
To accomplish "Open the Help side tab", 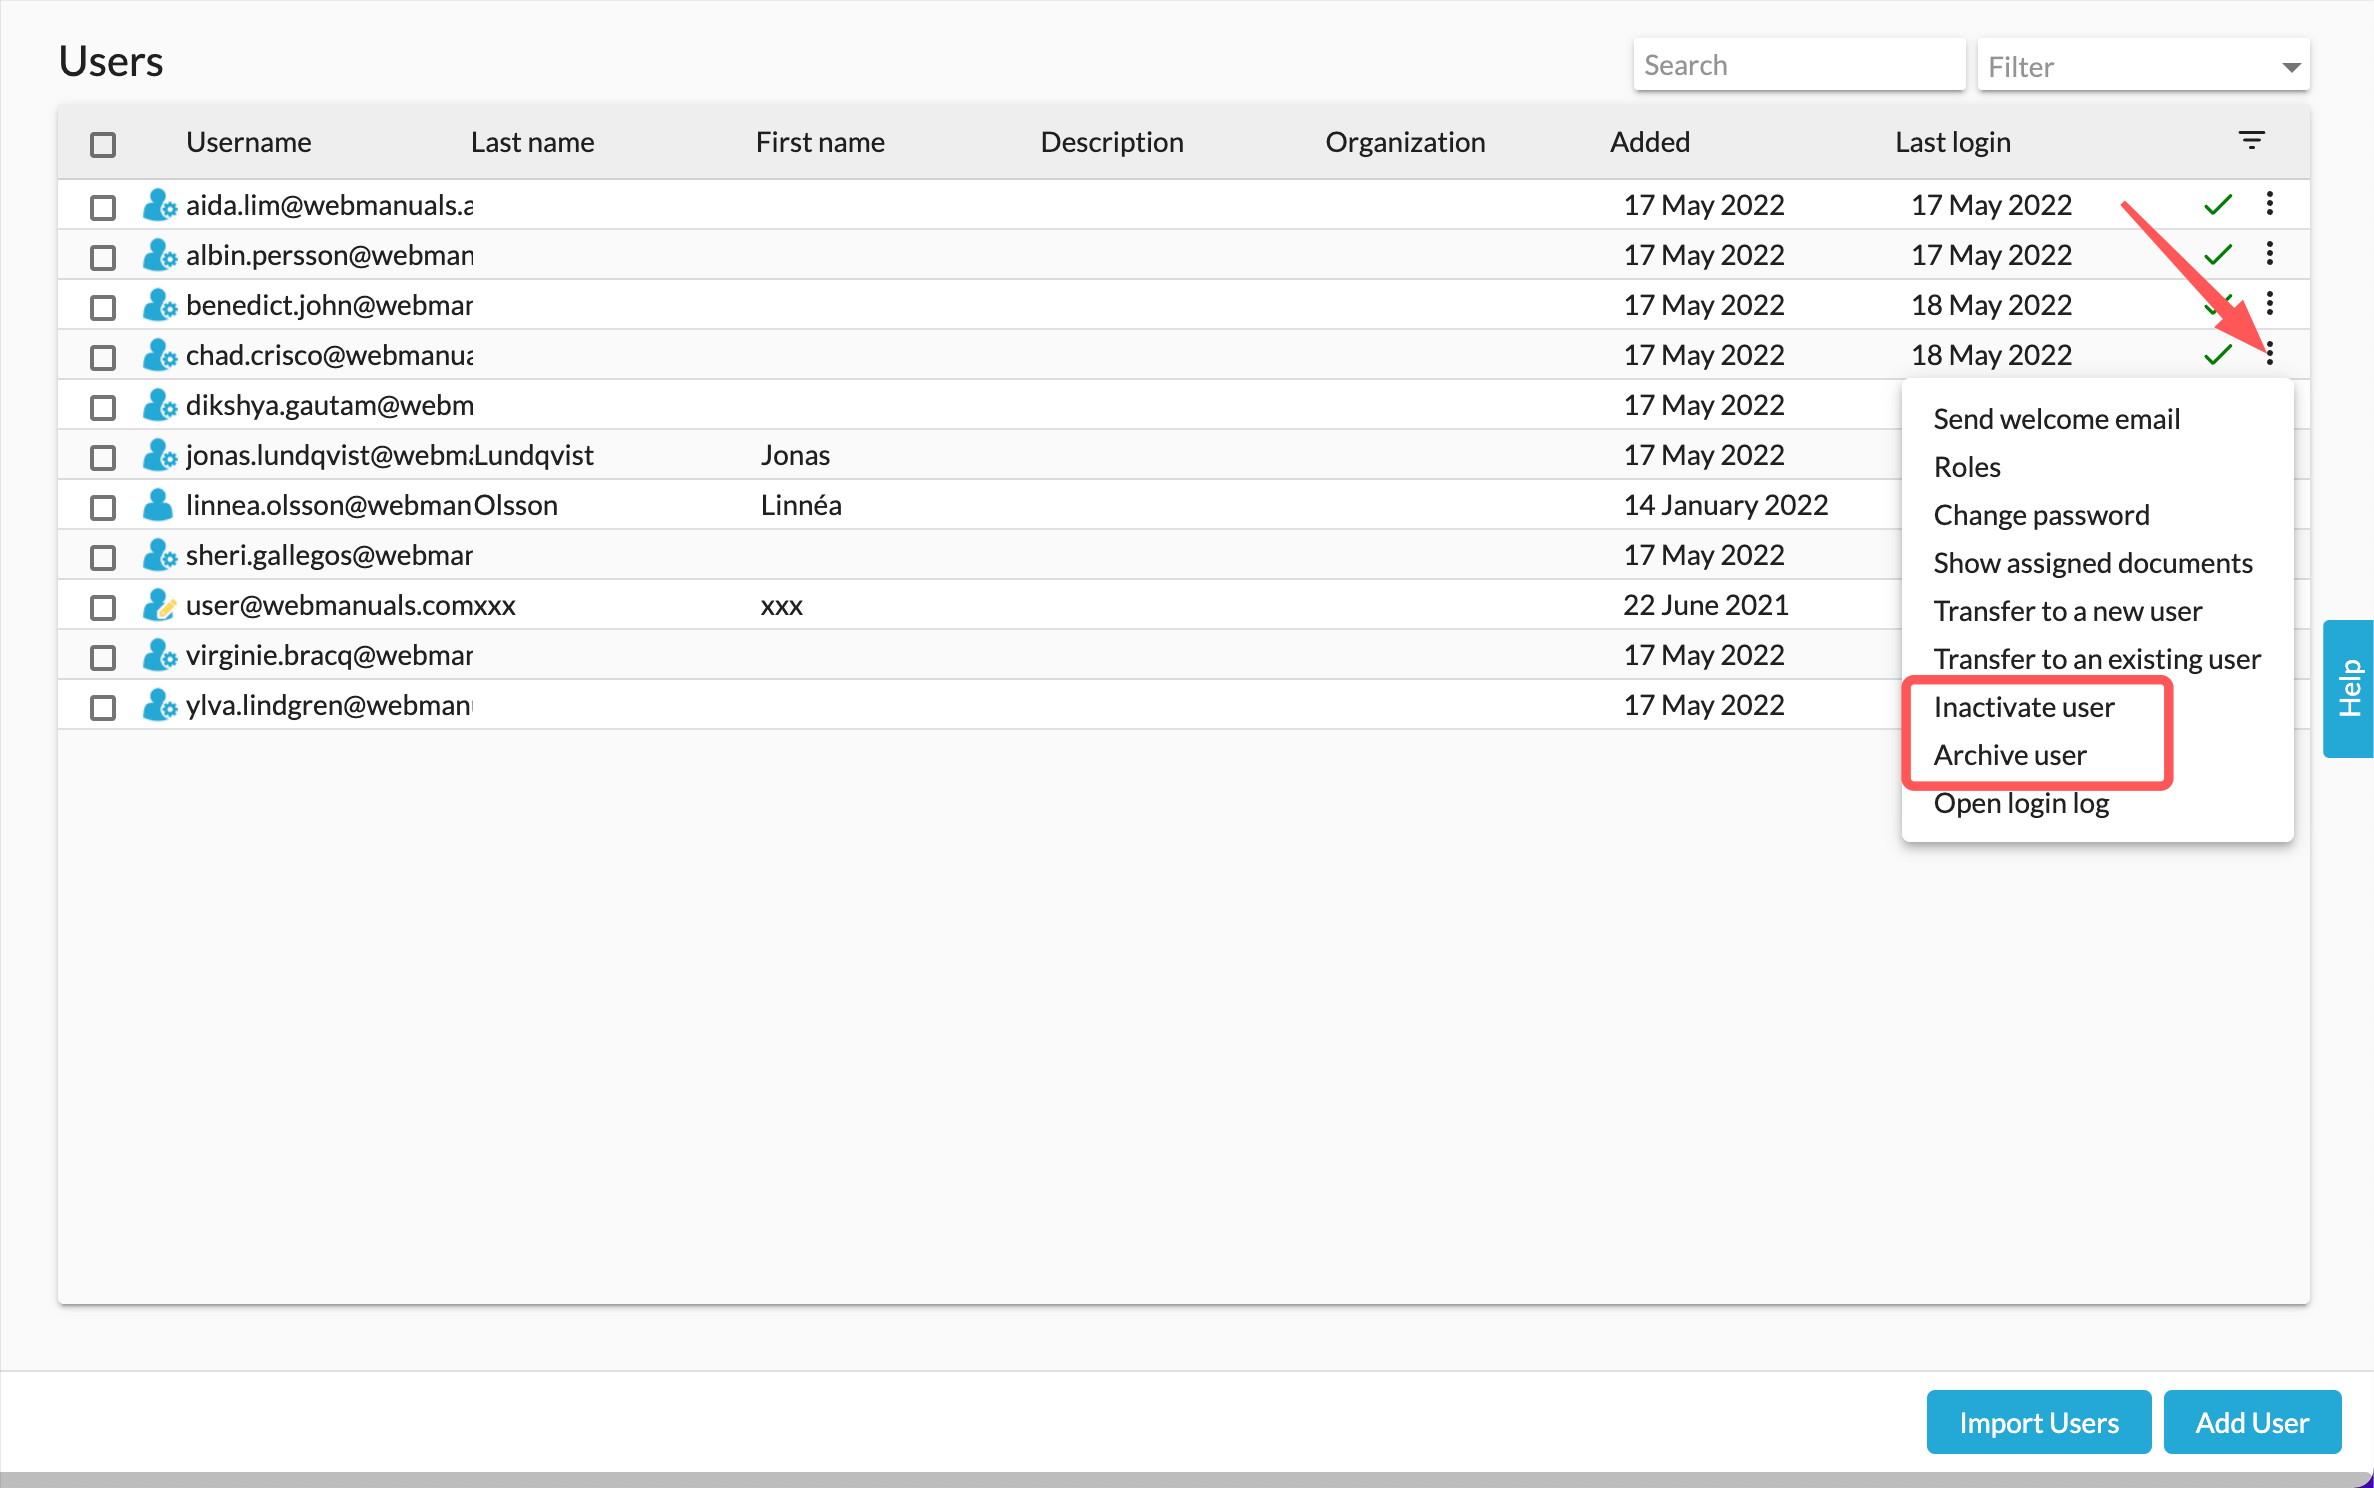I will [x=2348, y=688].
